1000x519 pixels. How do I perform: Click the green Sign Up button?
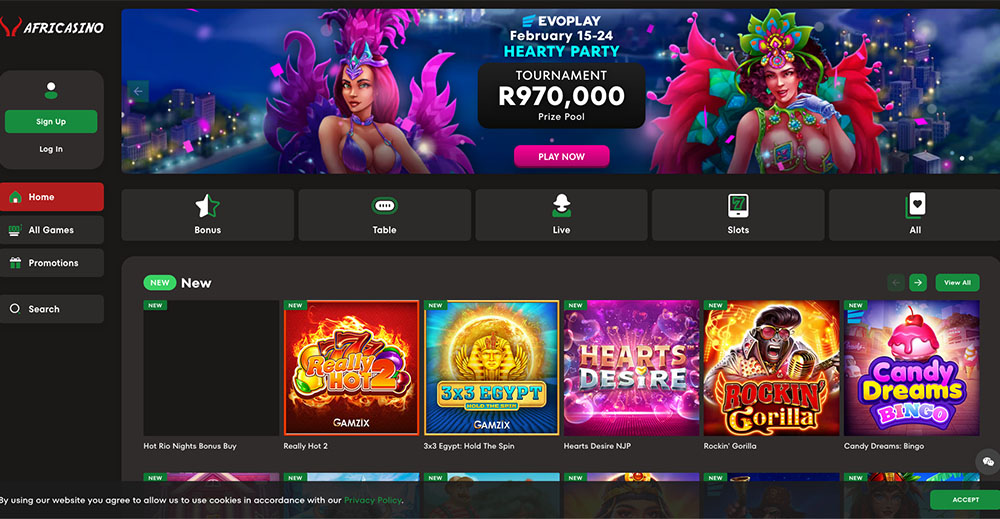coord(51,122)
